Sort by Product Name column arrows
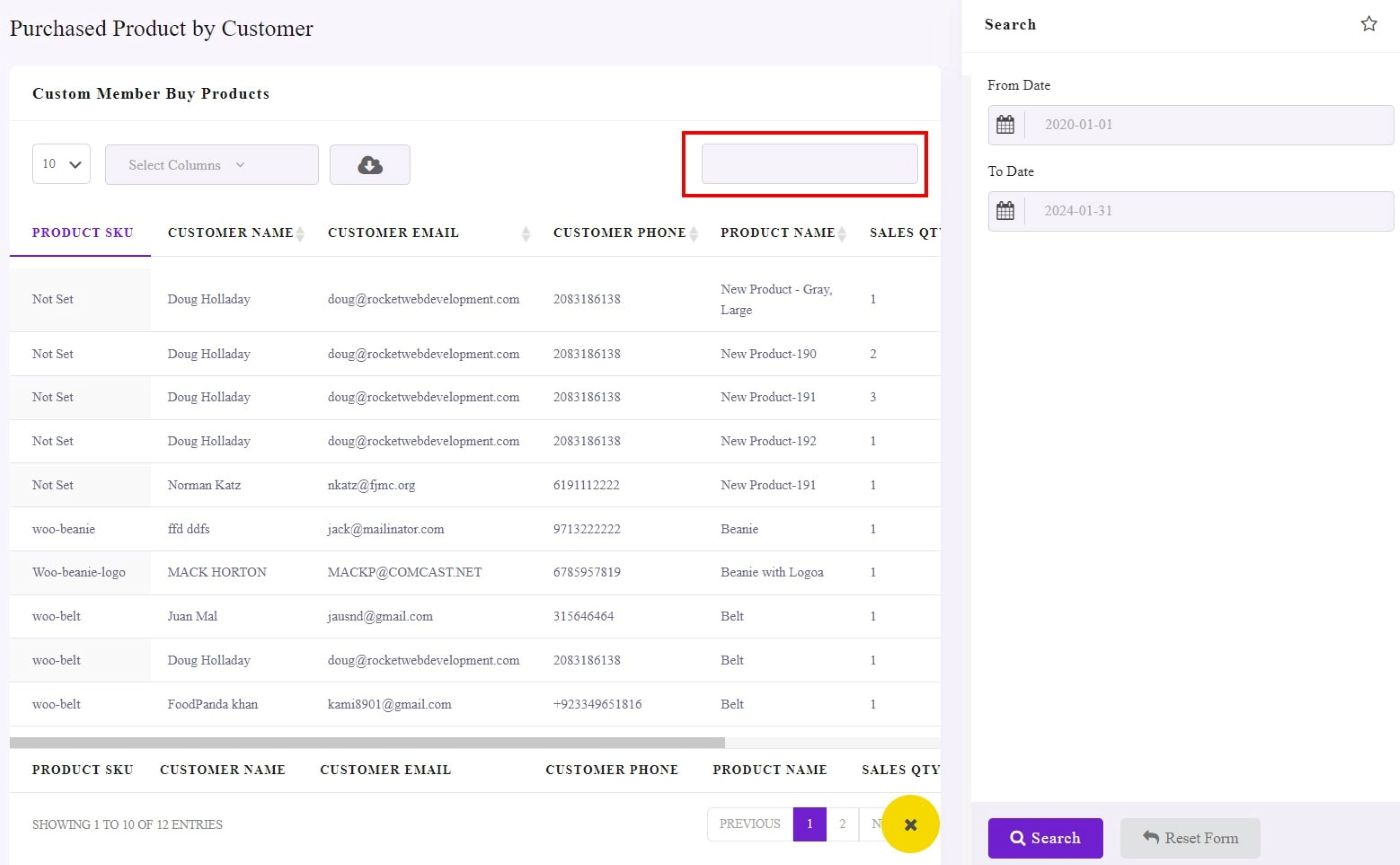 pos(842,233)
